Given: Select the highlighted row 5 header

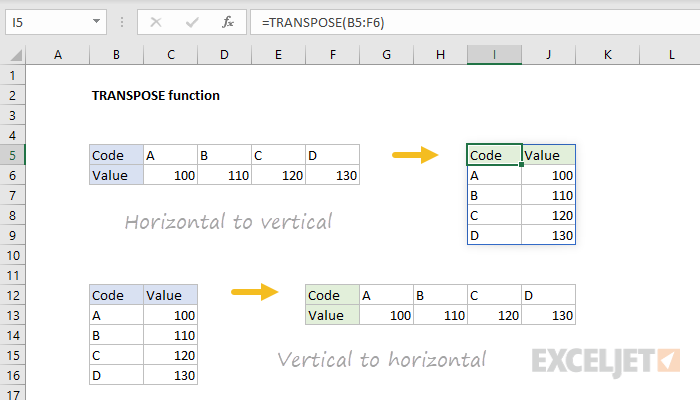Looking at the screenshot, I should pos(12,155).
